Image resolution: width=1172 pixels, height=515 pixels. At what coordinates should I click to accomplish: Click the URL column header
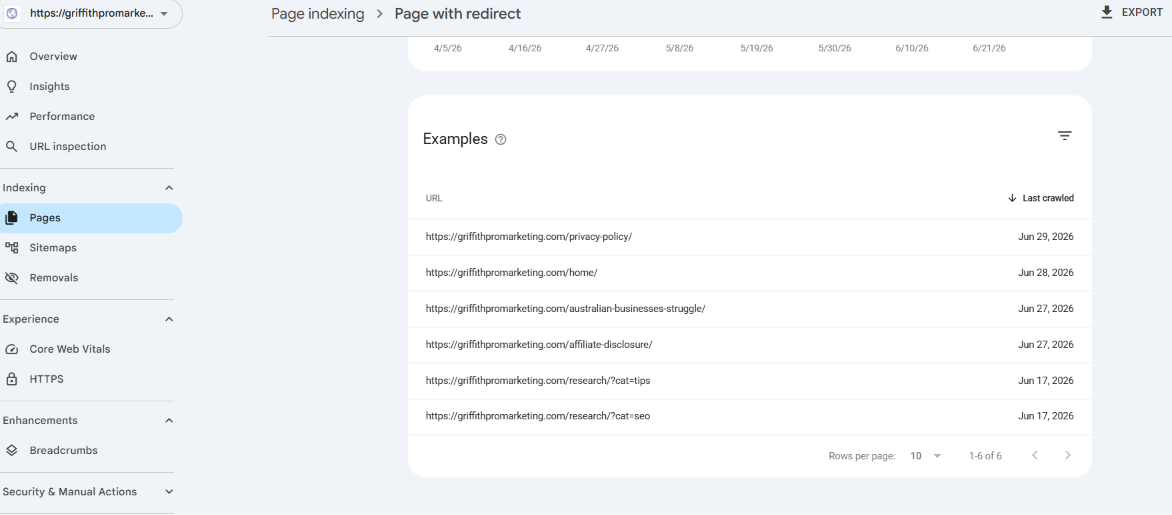[434, 198]
